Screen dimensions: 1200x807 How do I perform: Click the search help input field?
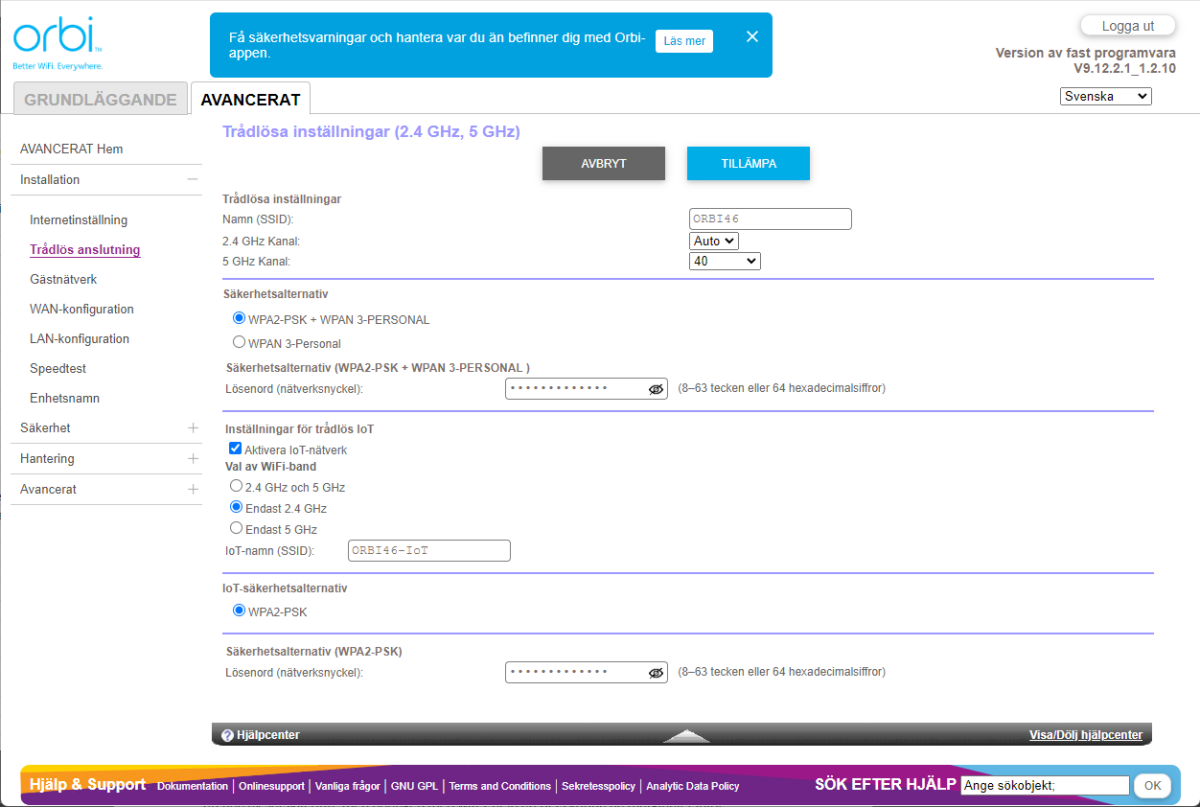pos(1044,786)
